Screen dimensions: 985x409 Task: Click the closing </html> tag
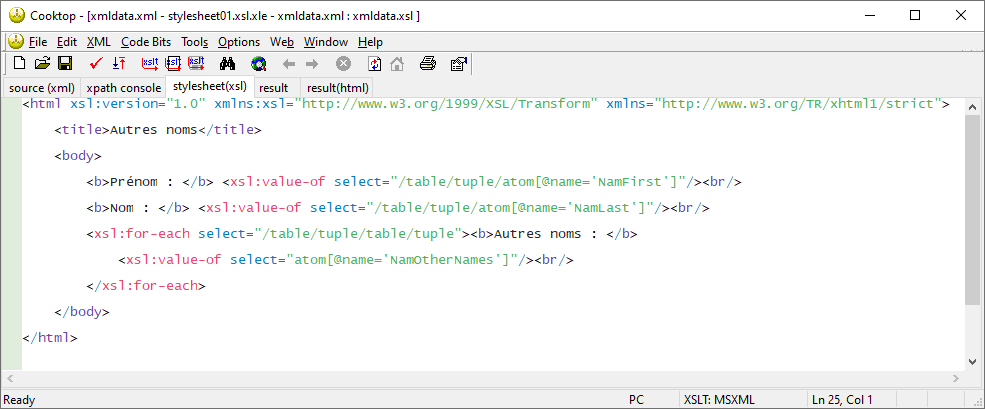50,337
